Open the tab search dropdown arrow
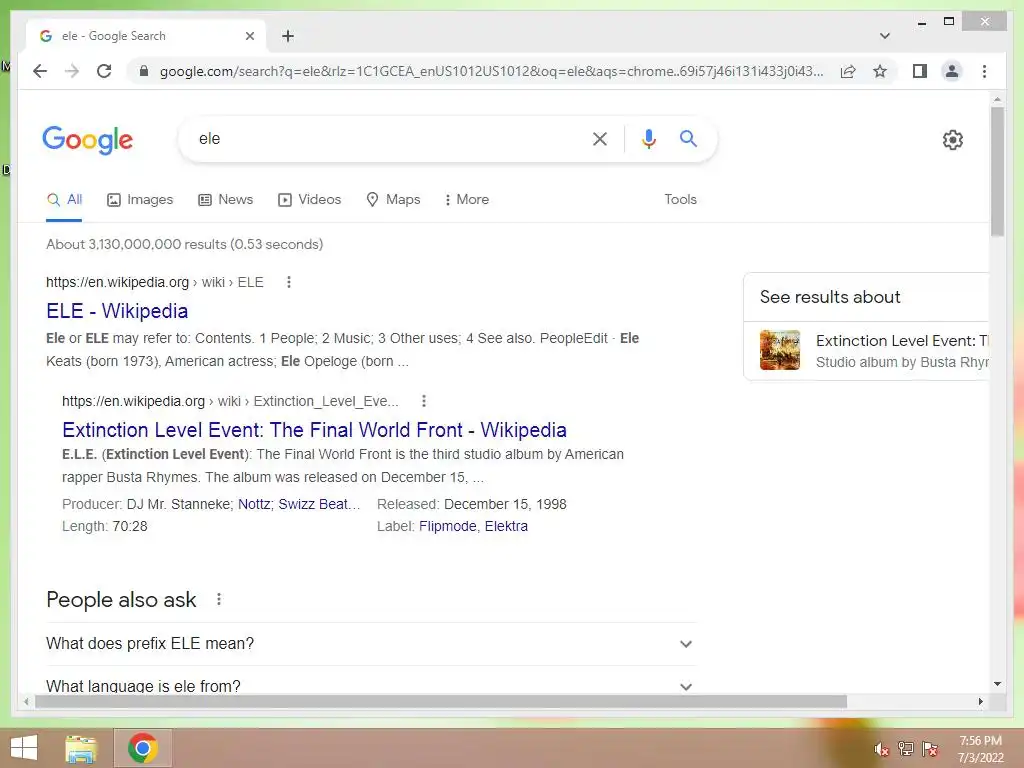The height and width of the screenshot is (768, 1024). tap(885, 36)
